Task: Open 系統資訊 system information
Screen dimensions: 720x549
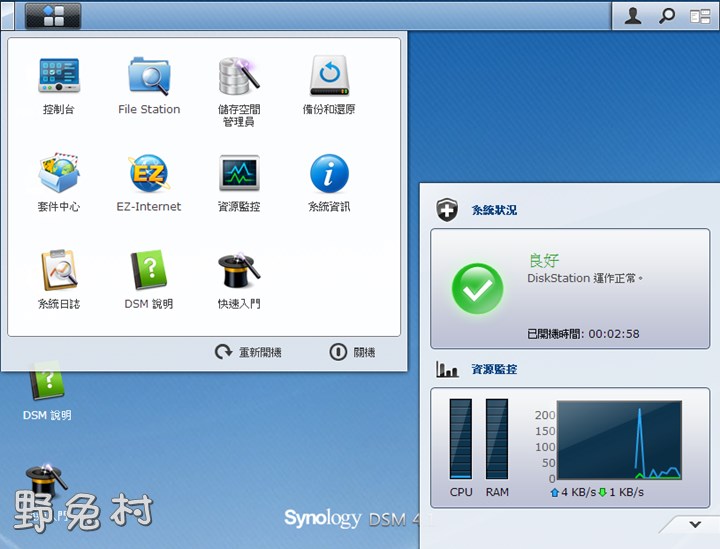Action: pos(329,183)
